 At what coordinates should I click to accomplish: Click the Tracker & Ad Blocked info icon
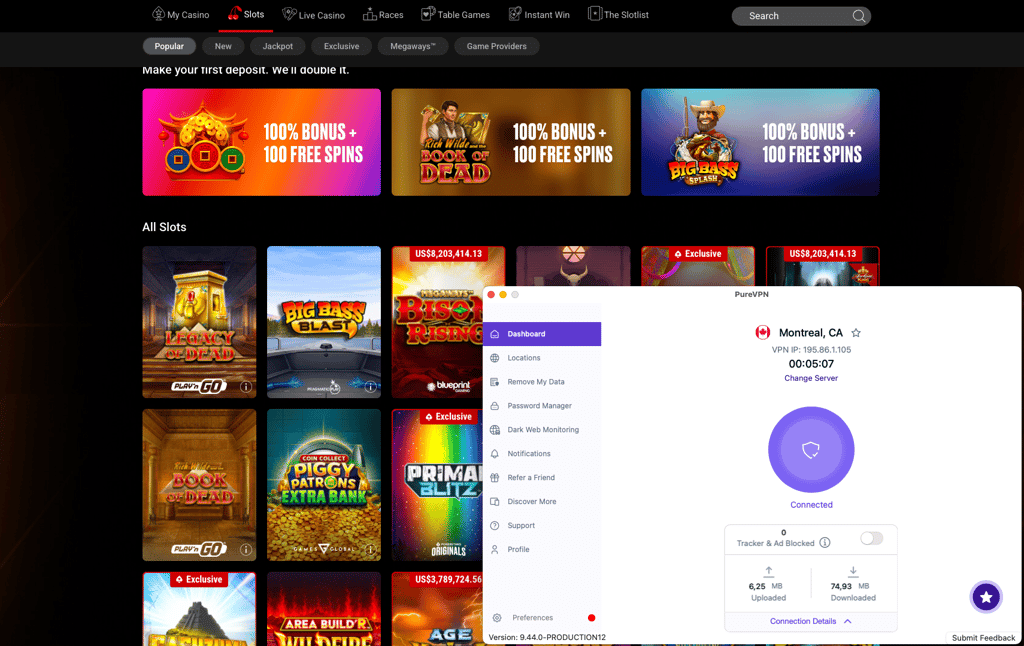[825, 543]
